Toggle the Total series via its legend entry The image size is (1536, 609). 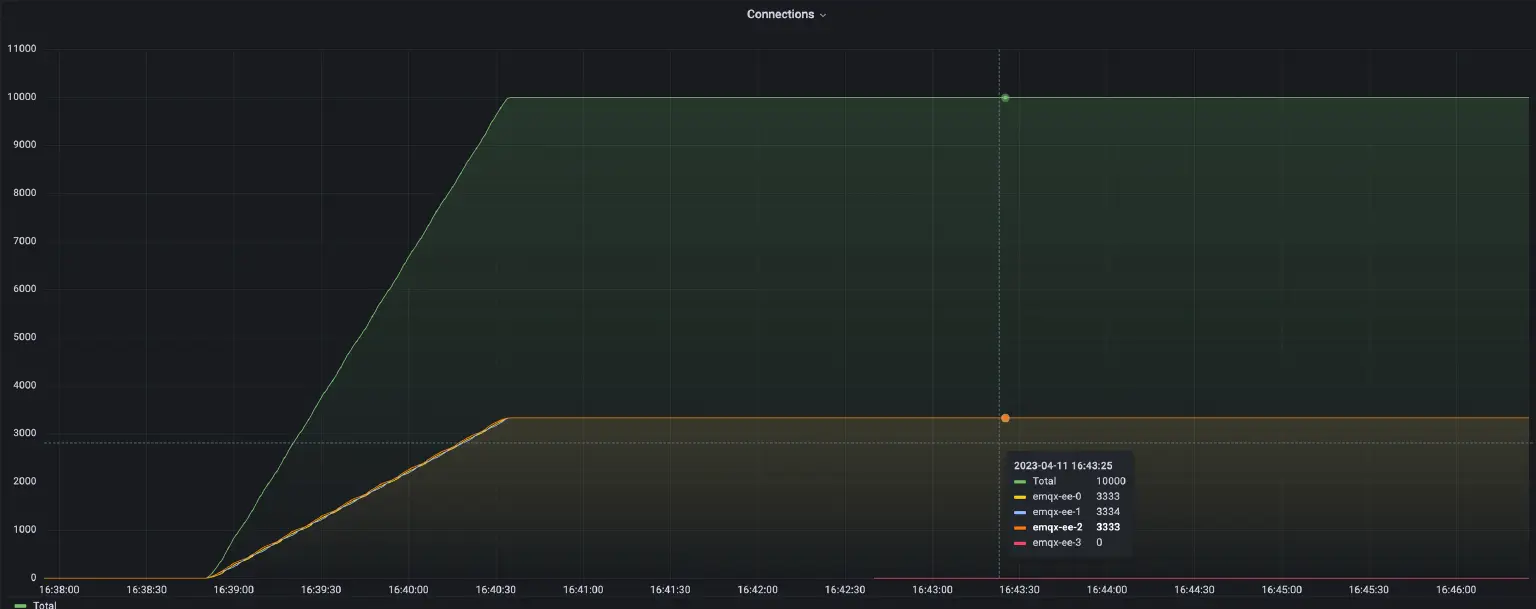(44, 604)
